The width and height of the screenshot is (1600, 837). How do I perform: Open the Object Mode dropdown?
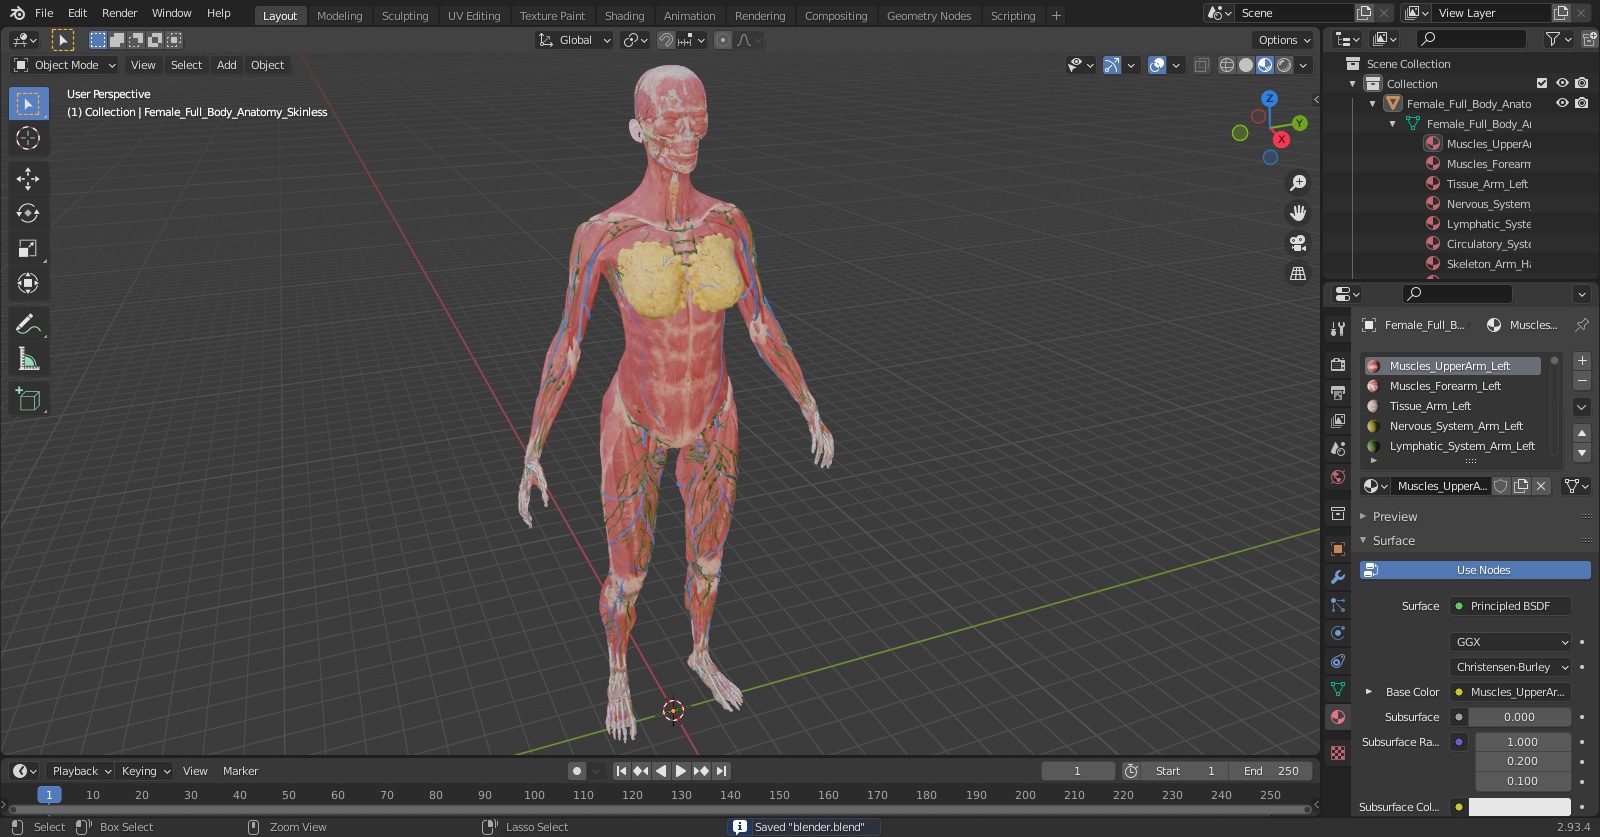tap(65, 65)
